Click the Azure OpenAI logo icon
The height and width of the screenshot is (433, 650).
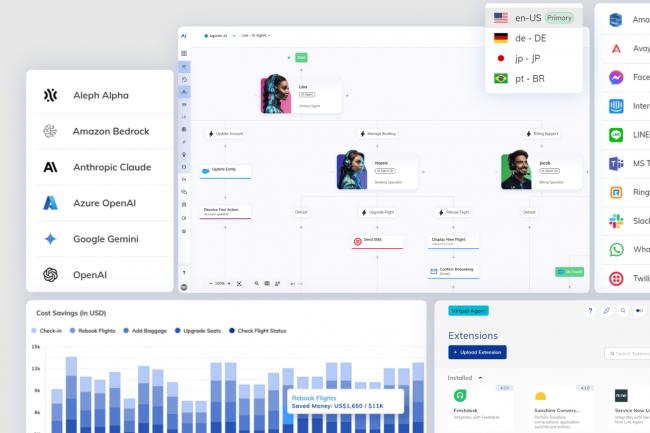click(50, 203)
